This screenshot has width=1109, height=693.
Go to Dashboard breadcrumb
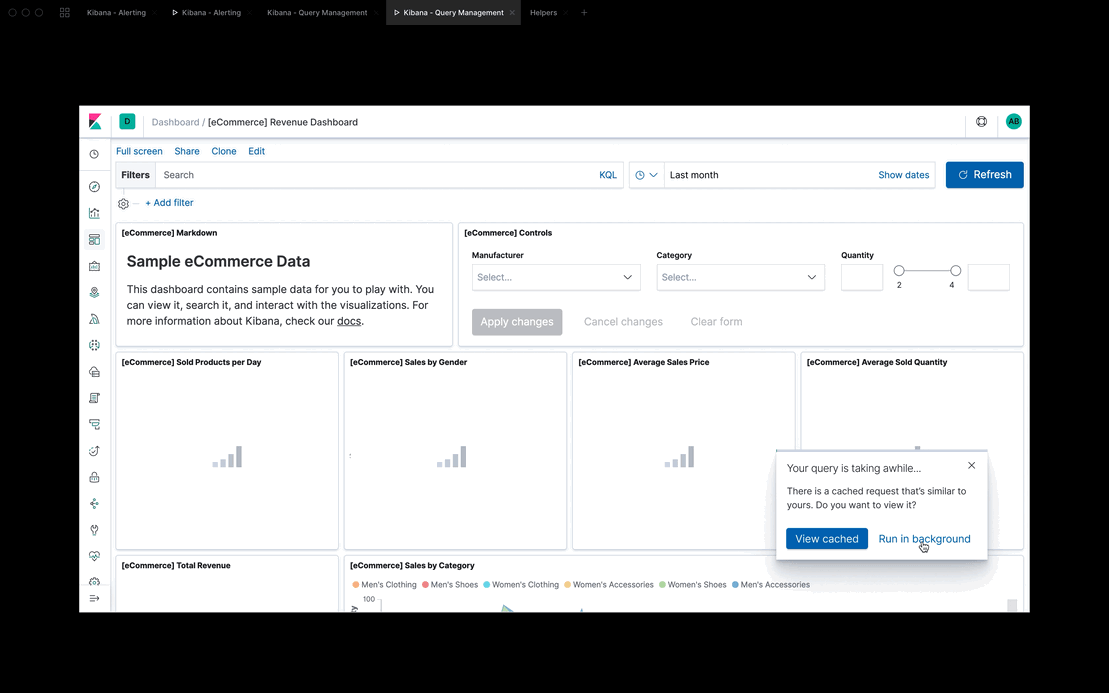(x=175, y=122)
